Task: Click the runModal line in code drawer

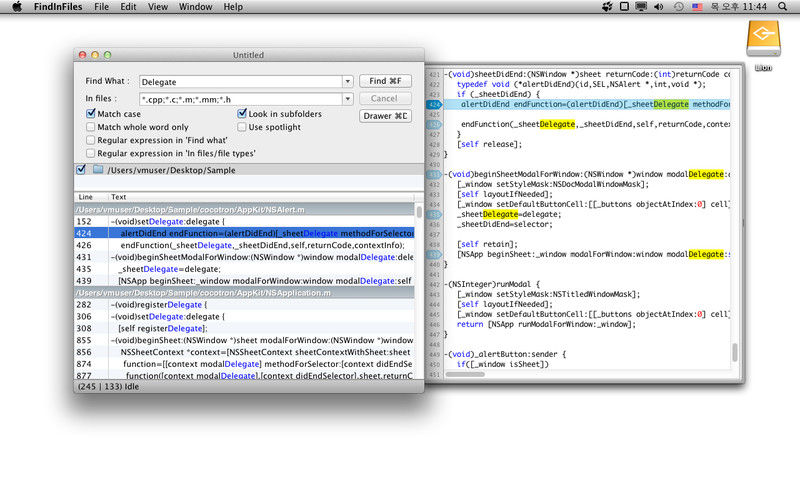Action: [x=492, y=284]
